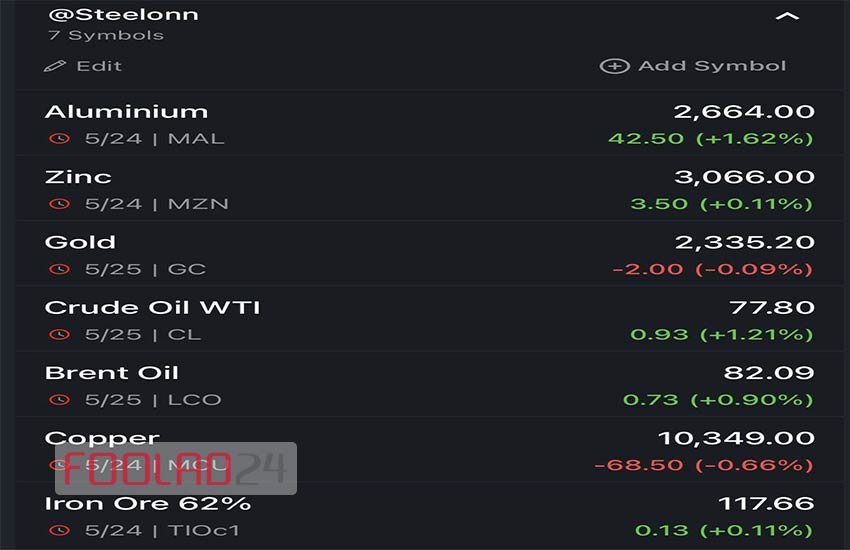The image size is (850, 550).
Task: Open the Aluminium symbol row
Action: coord(429,124)
